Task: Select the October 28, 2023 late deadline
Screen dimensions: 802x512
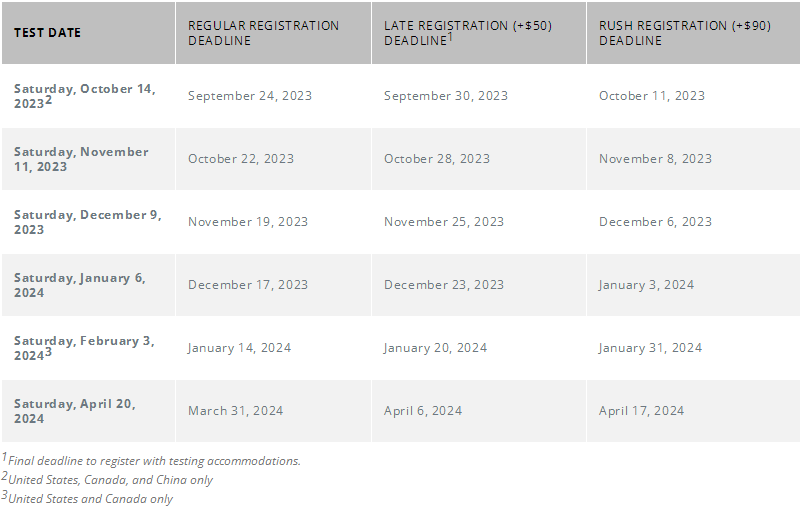Action: pyautogui.click(x=437, y=159)
